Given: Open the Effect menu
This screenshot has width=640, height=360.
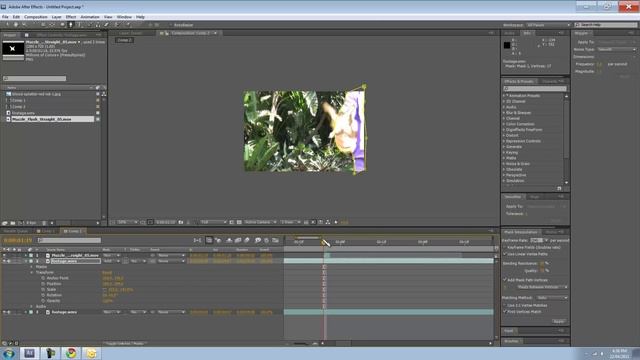Looking at the screenshot, I should [71, 17].
